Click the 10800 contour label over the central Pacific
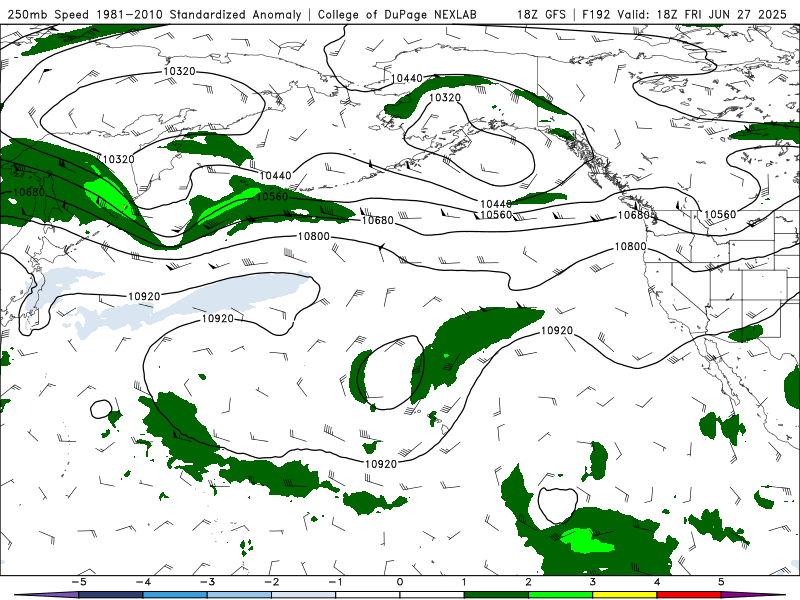 click(314, 236)
